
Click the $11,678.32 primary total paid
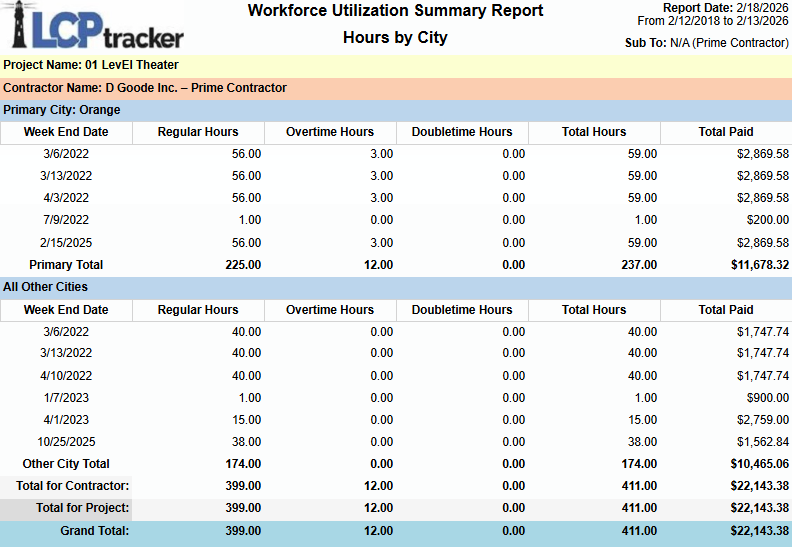[x=760, y=265]
